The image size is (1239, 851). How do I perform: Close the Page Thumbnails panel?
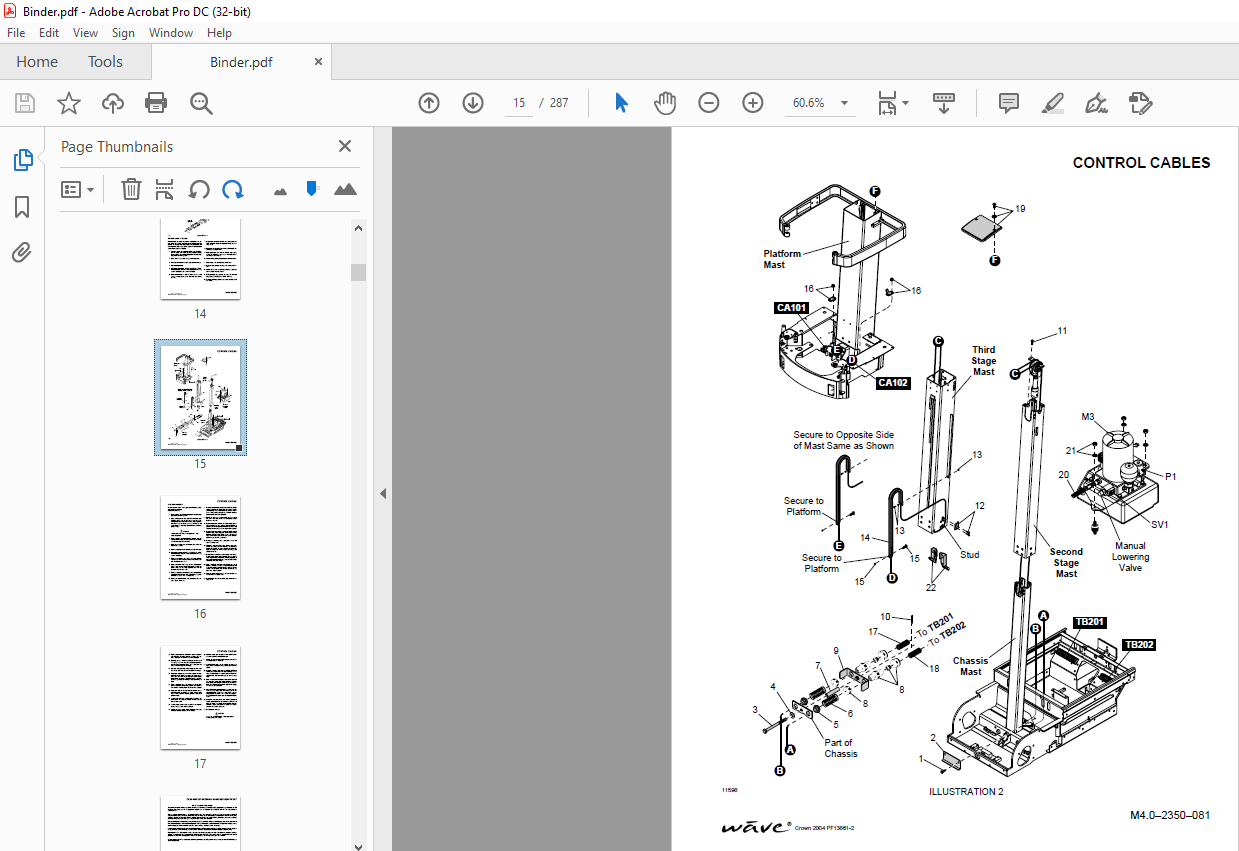(345, 146)
